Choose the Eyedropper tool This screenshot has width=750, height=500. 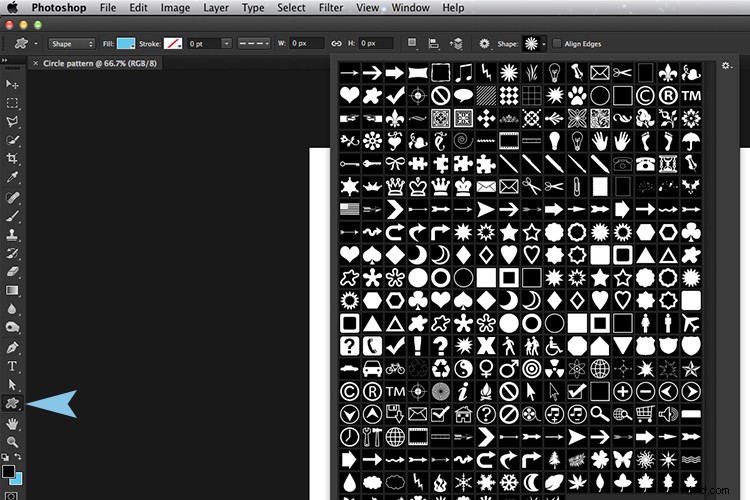click(13, 177)
